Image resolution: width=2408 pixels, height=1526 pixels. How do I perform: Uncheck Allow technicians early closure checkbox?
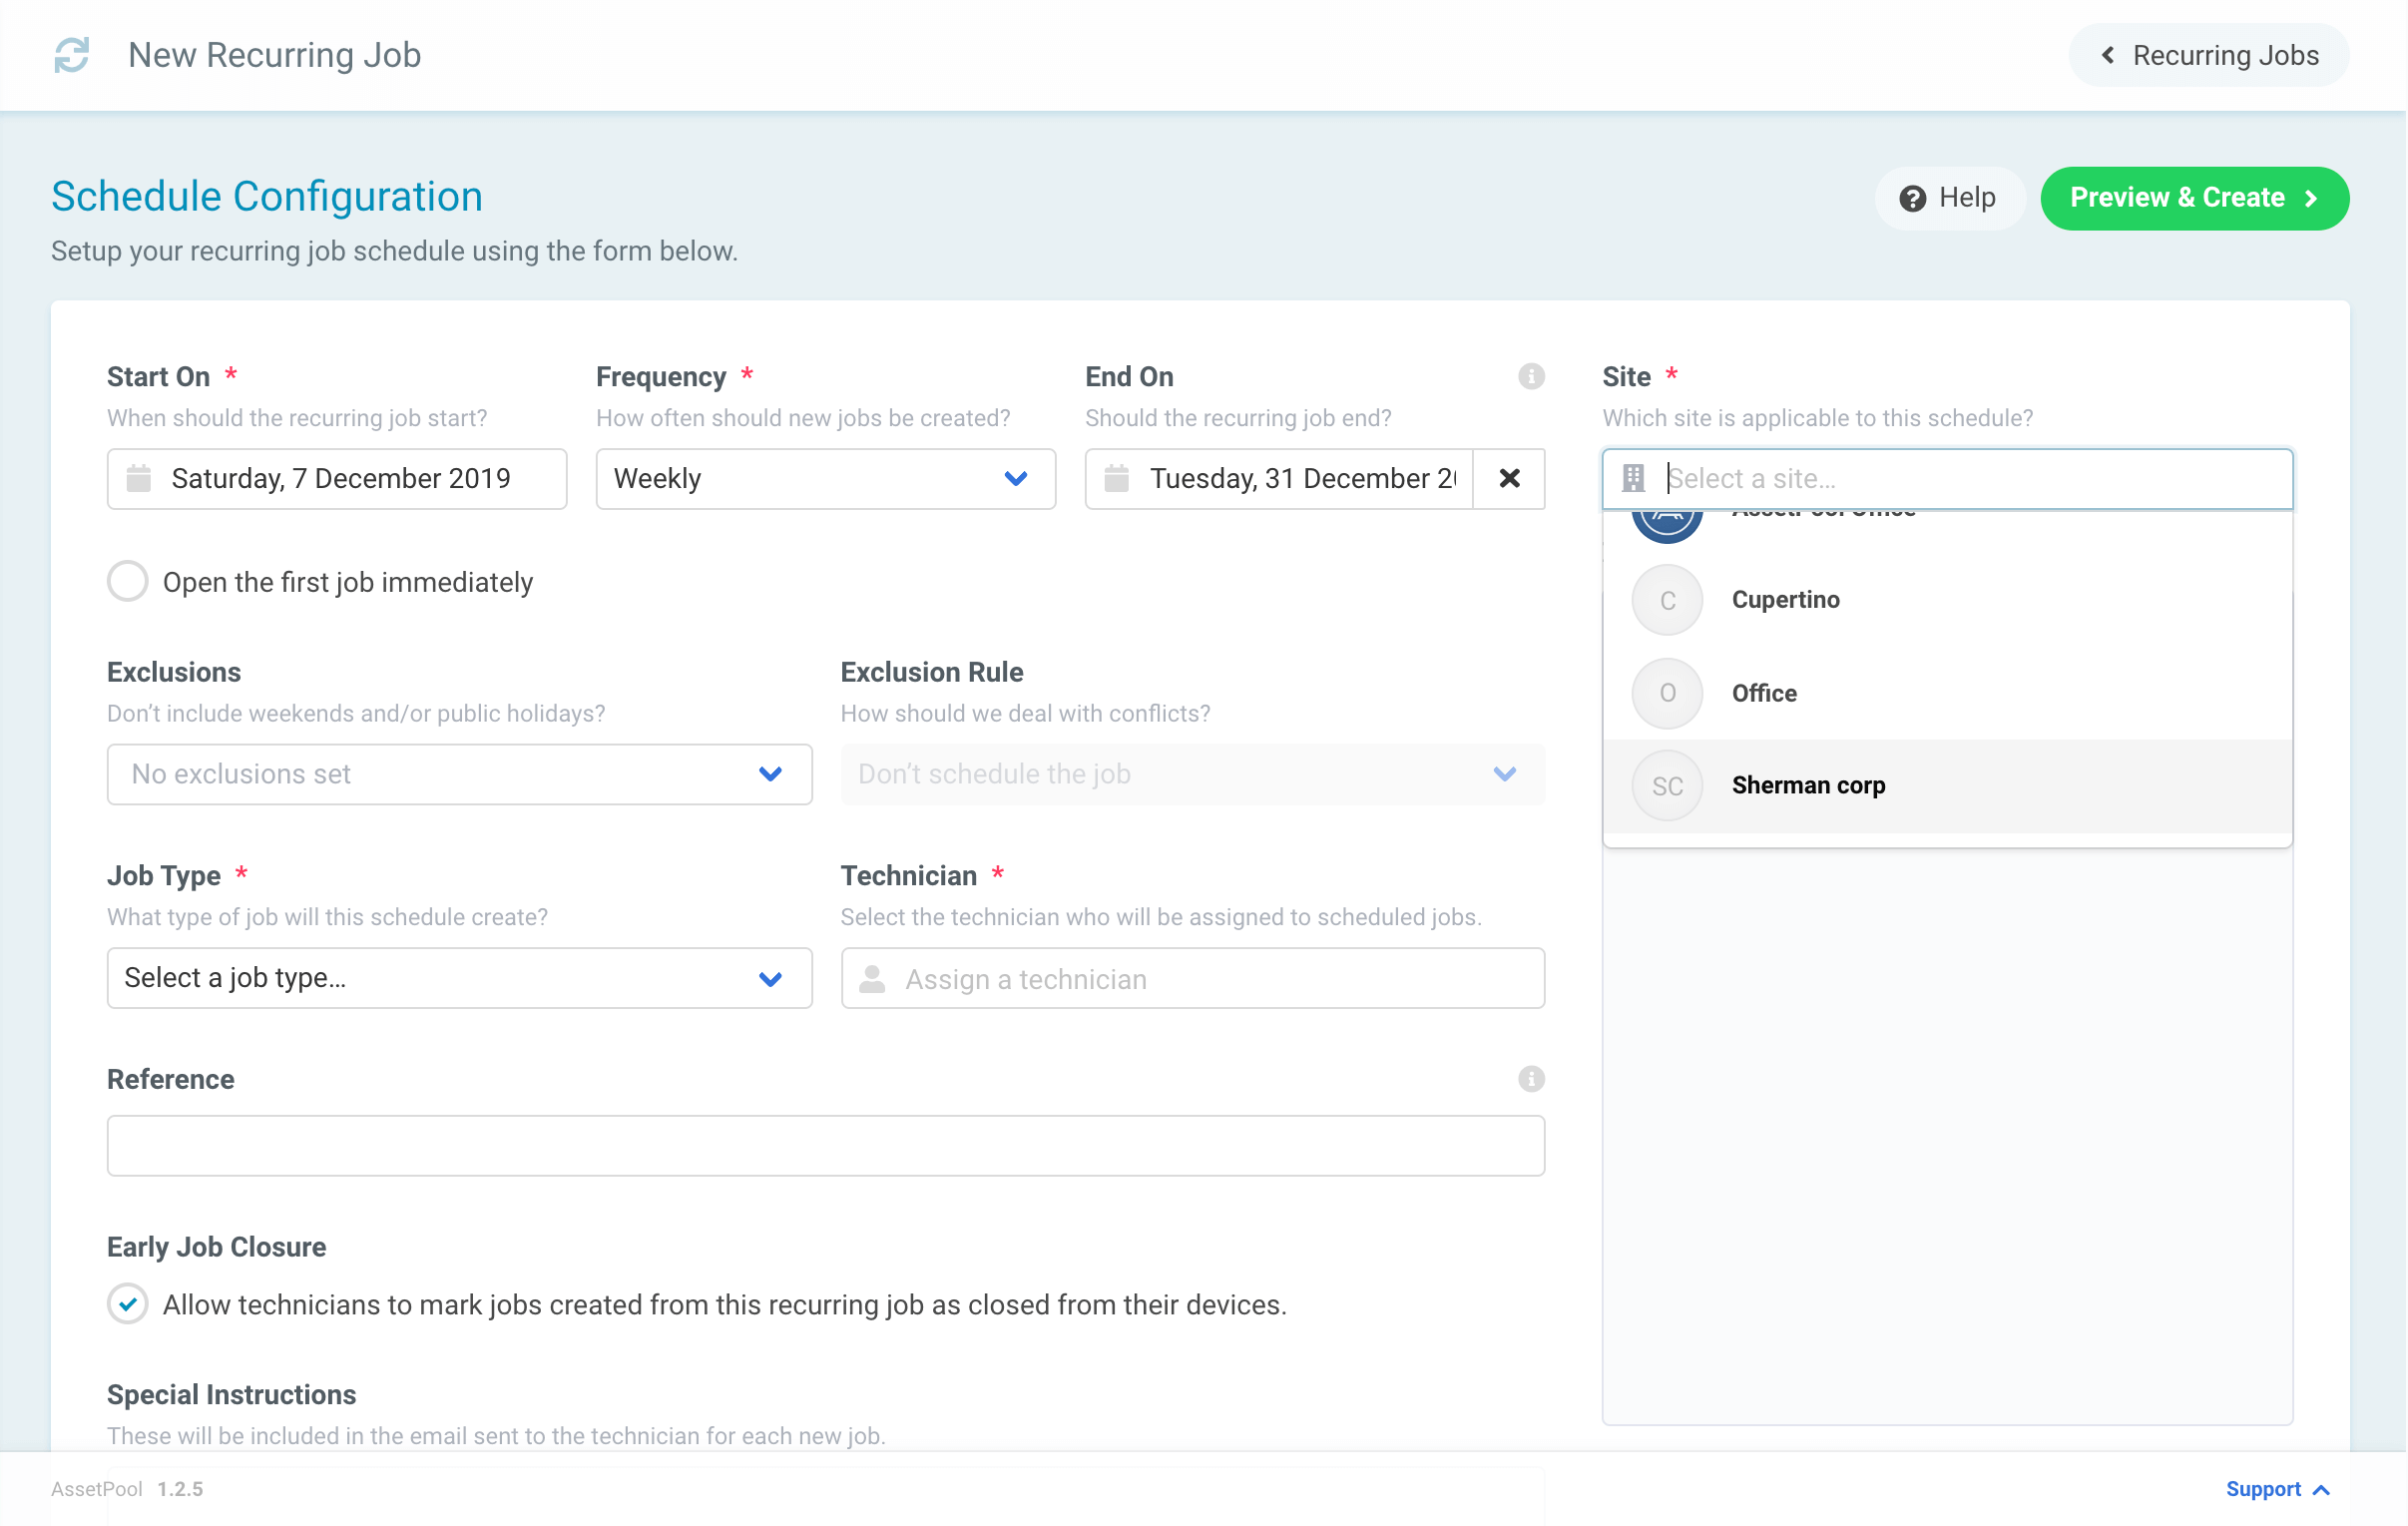click(128, 1303)
